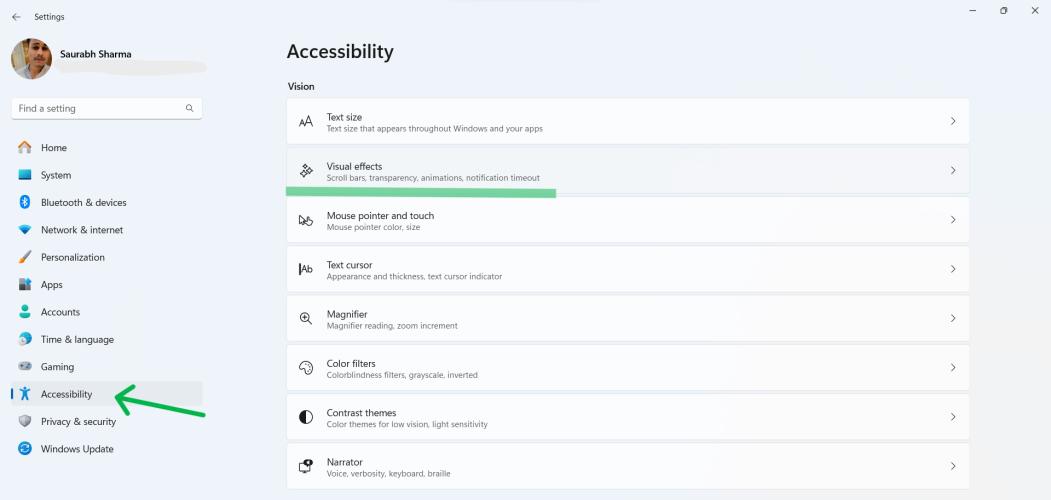Screen dimensions: 1051x500
Task: Click the Gaming controller icon
Action: [25, 367]
